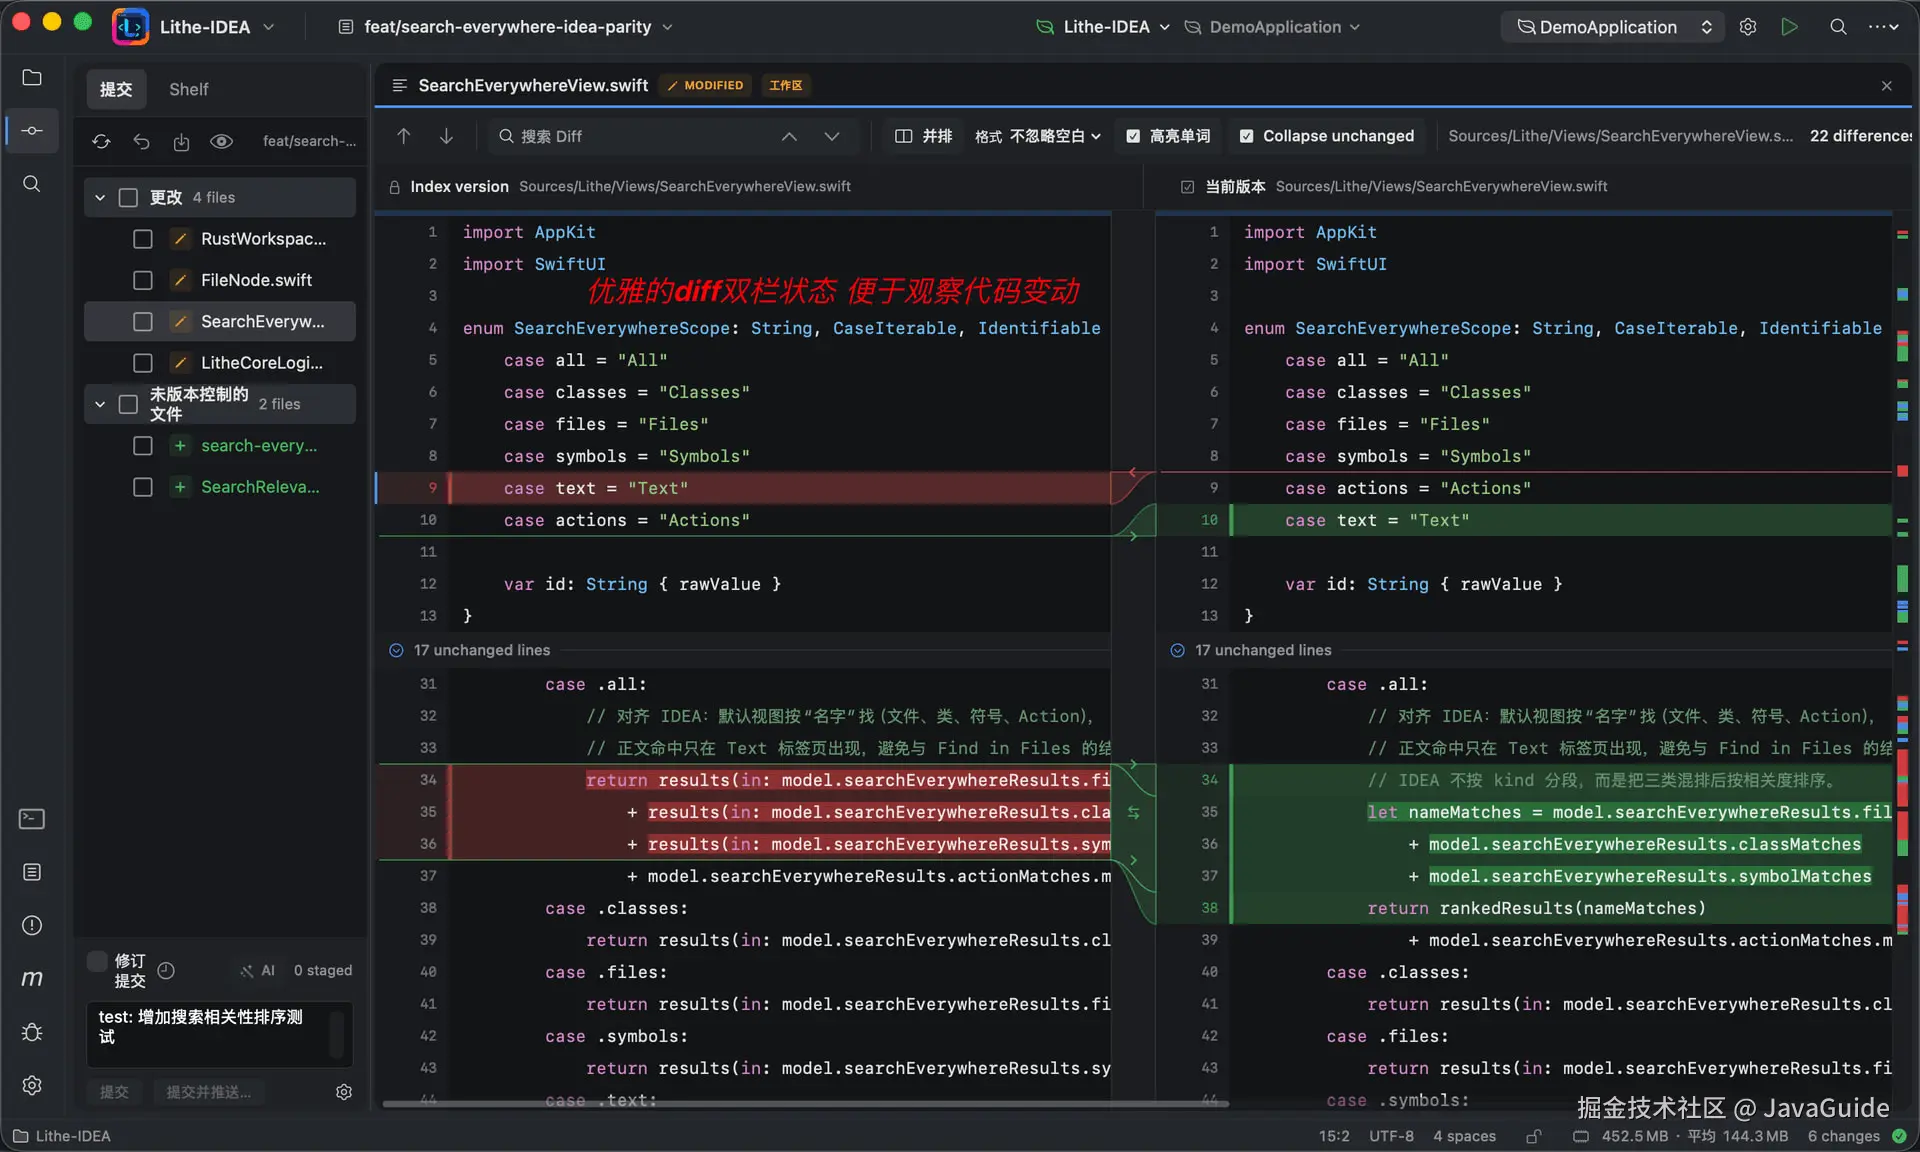This screenshot has width=1920, height=1152.
Task: Check the LitheCoreLogi... file checkbox
Action: coord(143,363)
